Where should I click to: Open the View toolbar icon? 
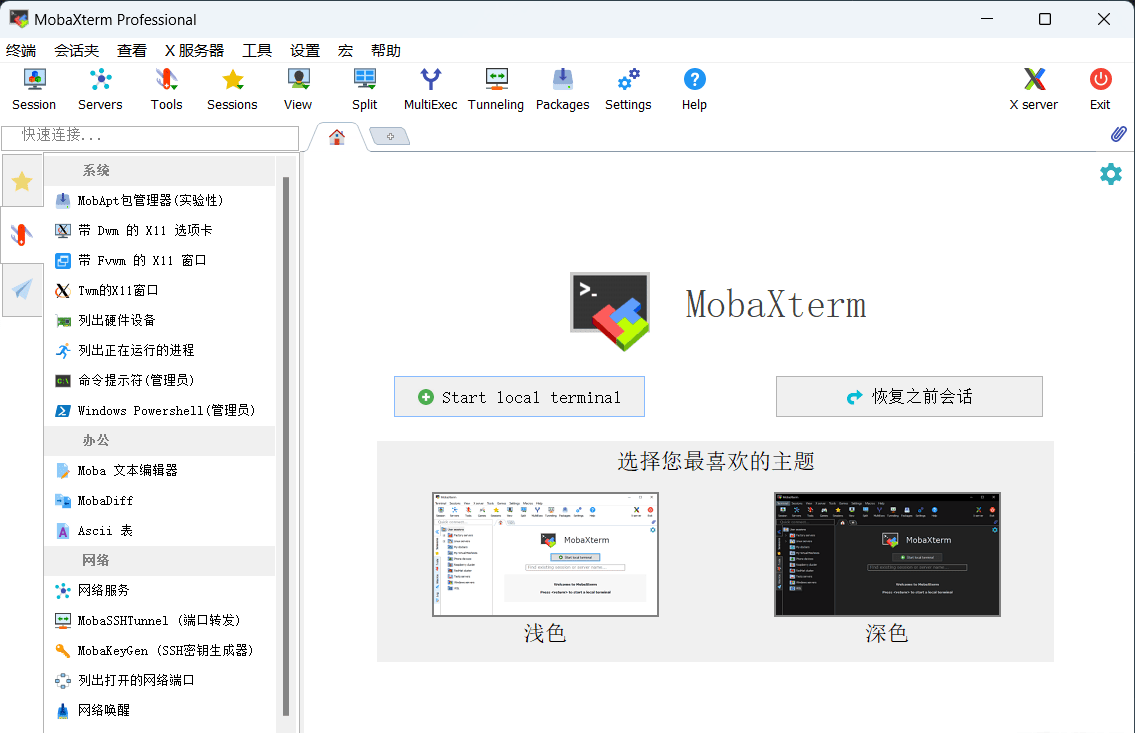tap(298, 90)
